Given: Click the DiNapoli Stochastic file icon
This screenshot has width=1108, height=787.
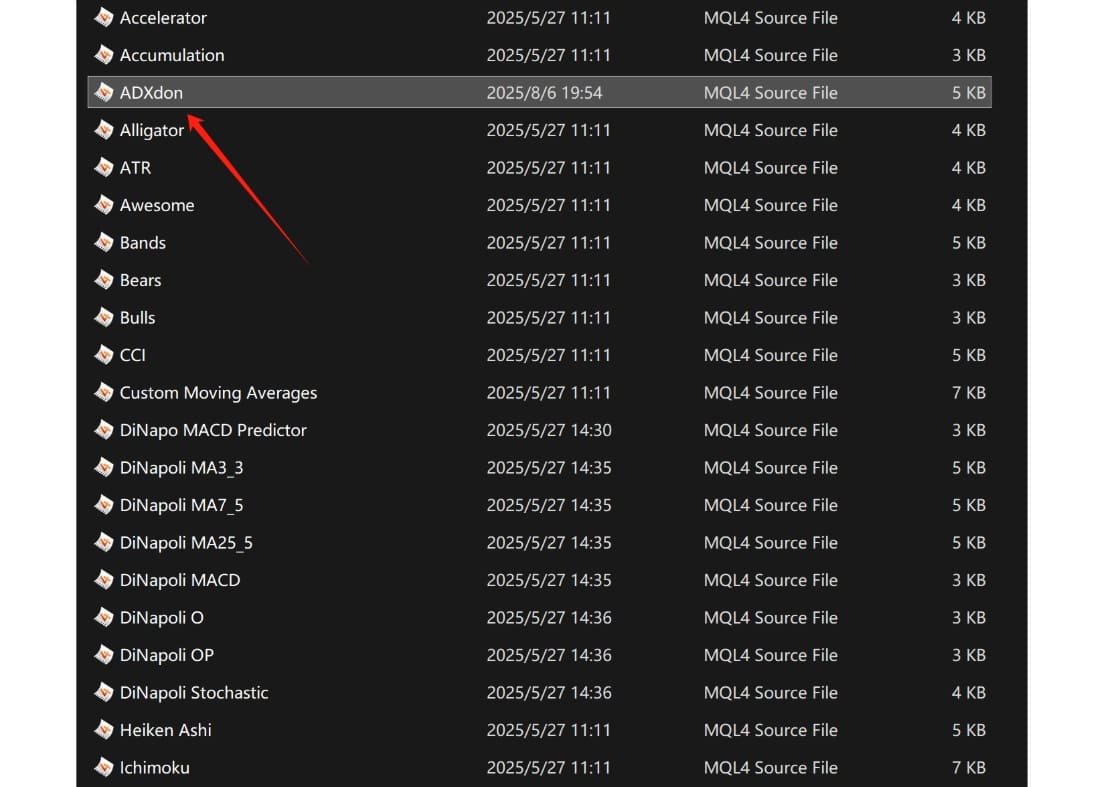Looking at the screenshot, I should 104,692.
